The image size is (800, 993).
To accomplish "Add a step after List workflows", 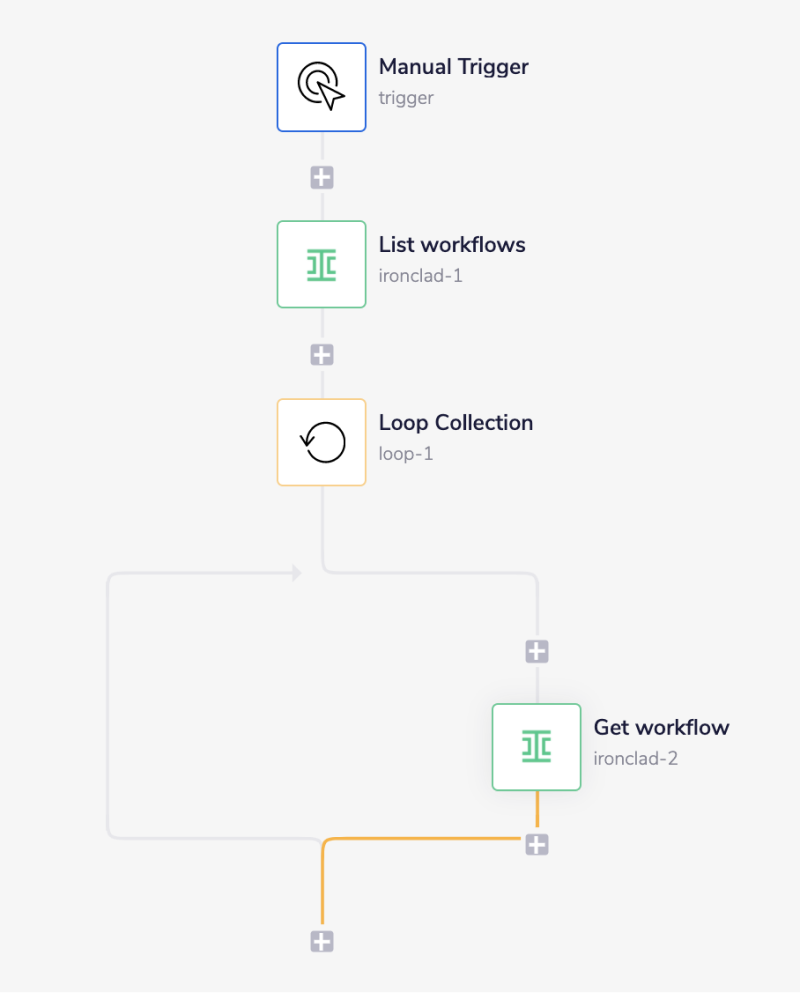I will 321,353.
